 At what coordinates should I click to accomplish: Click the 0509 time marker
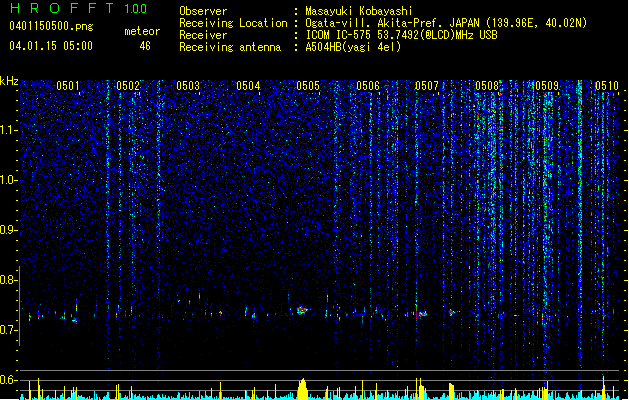(x=547, y=86)
